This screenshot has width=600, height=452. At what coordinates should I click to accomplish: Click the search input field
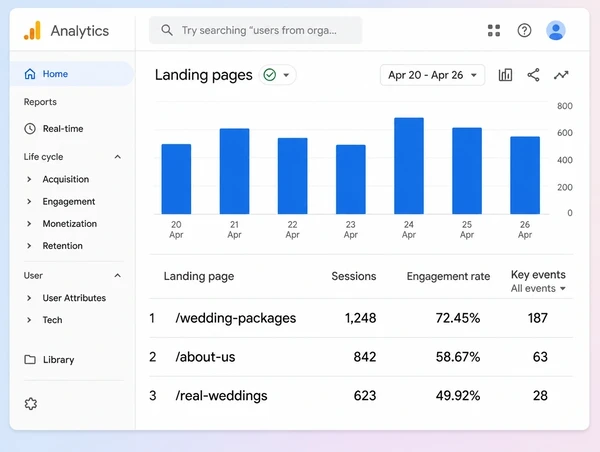[x=256, y=30]
